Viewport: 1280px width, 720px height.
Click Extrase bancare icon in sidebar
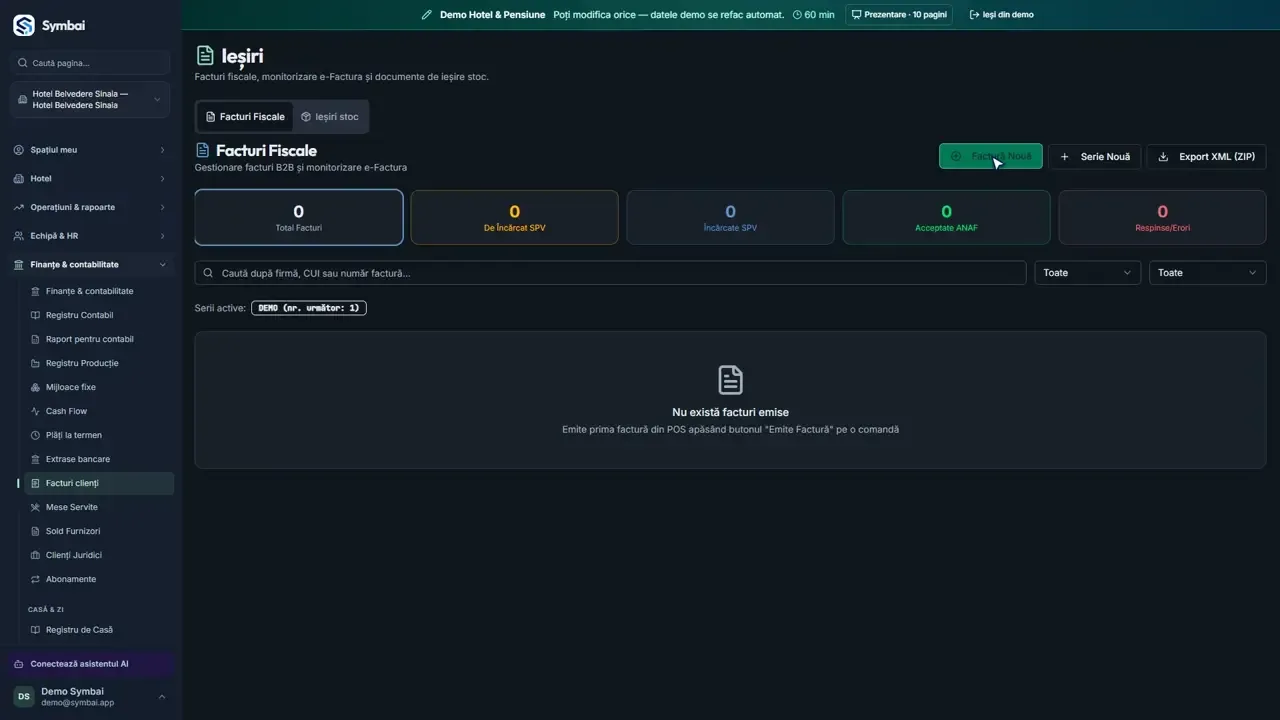[x=36, y=459]
